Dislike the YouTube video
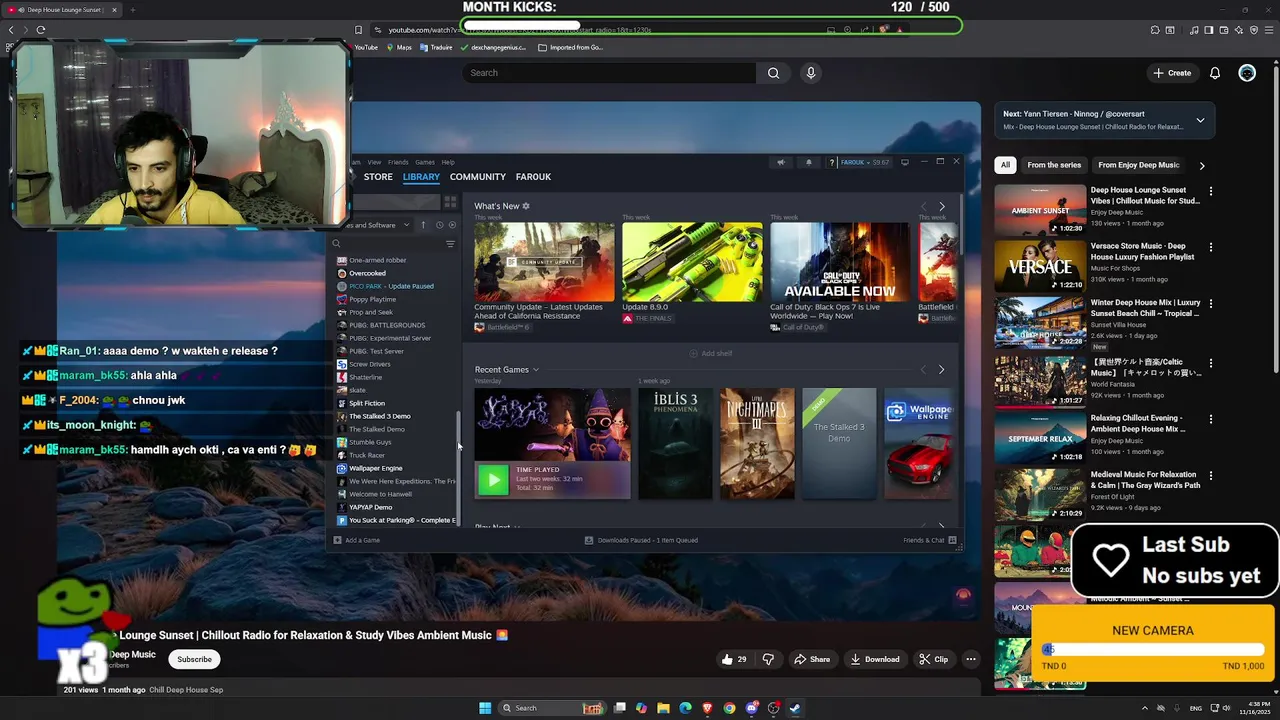Screen dimensions: 1280x720 point(768,659)
